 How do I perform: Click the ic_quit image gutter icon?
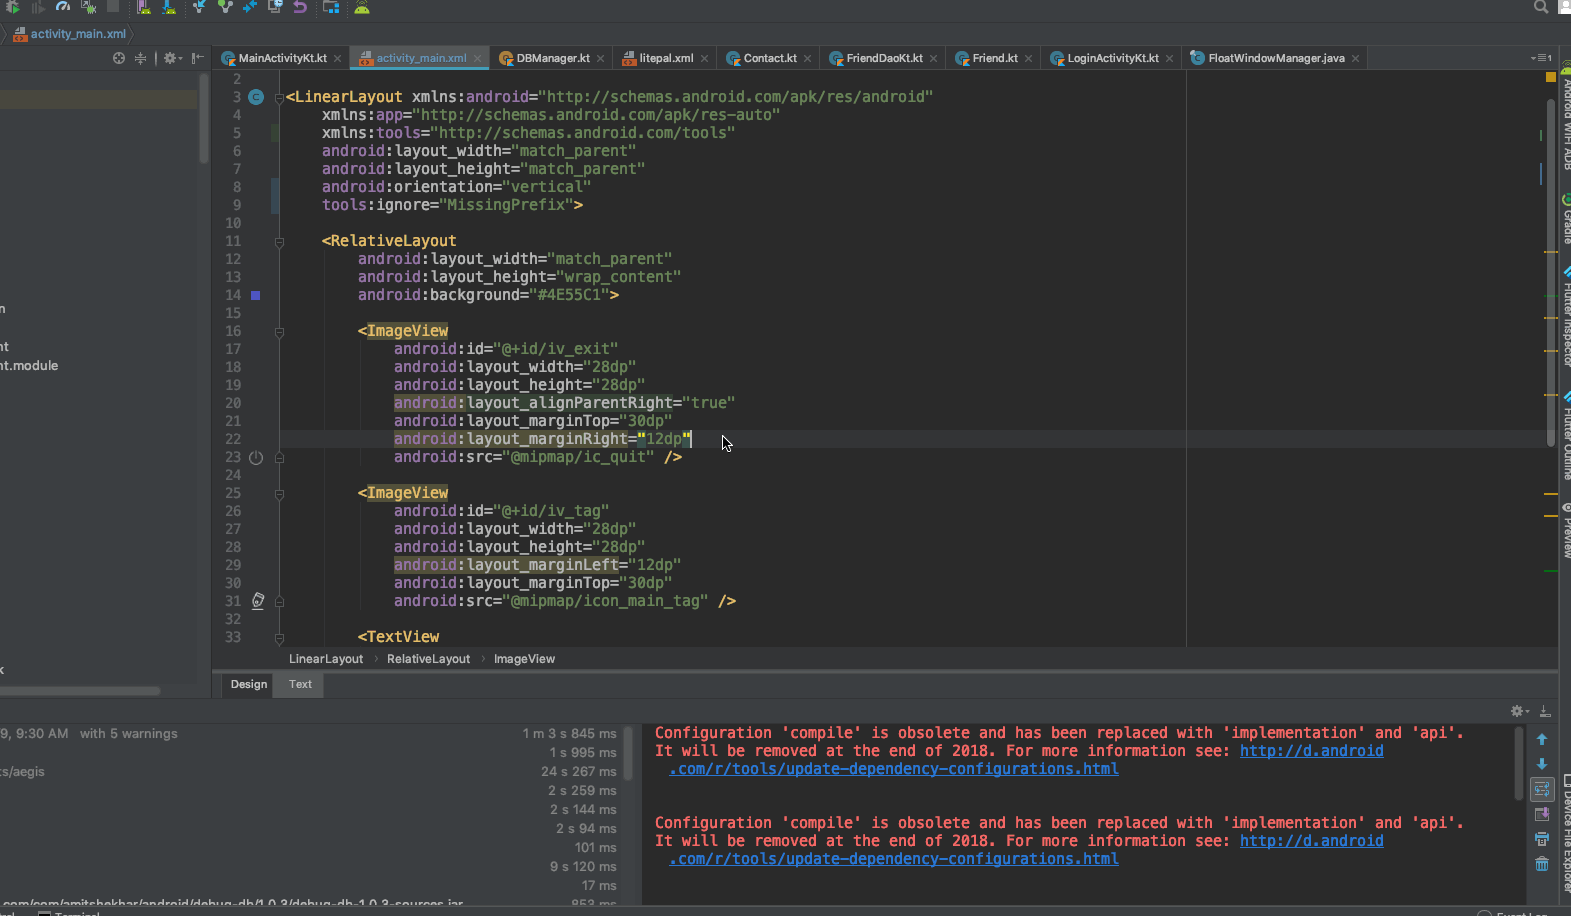256,457
